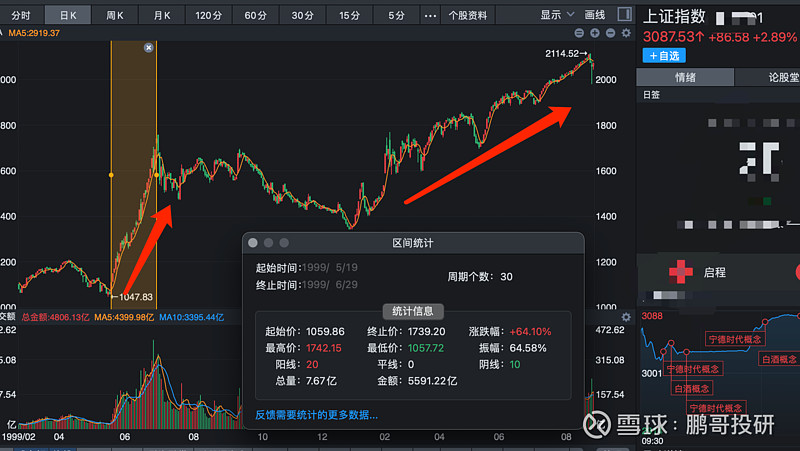Click the left range selection handle
Image resolution: width=800 pixels, height=451 pixels.
(111, 175)
